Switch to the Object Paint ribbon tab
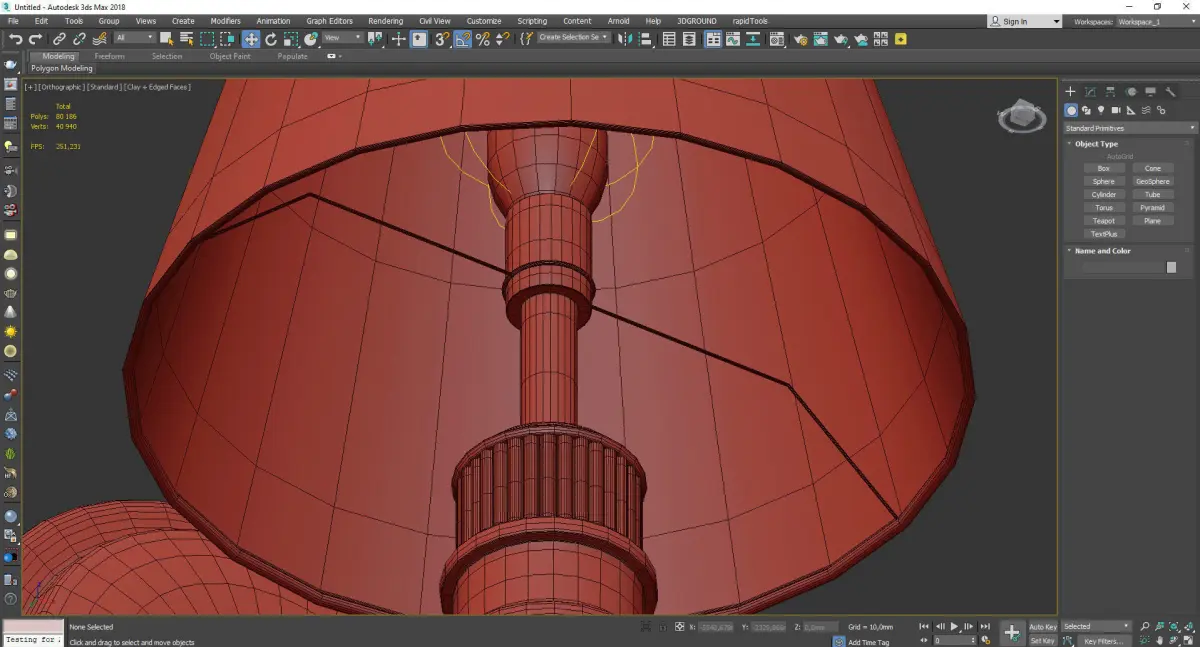The width and height of the screenshot is (1200, 647). [230, 56]
